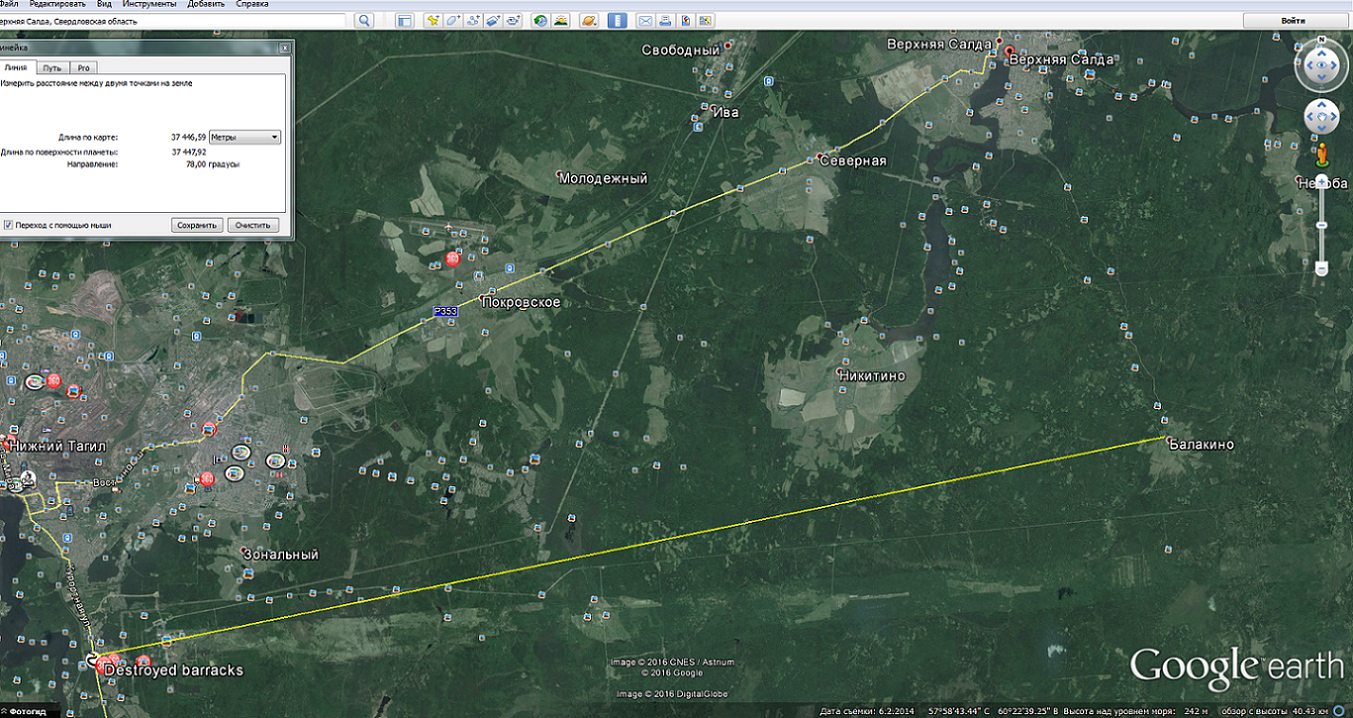Image resolution: width=1353 pixels, height=718 pixels.
Task: Click the Очистить button
Action: pos(253,225)
